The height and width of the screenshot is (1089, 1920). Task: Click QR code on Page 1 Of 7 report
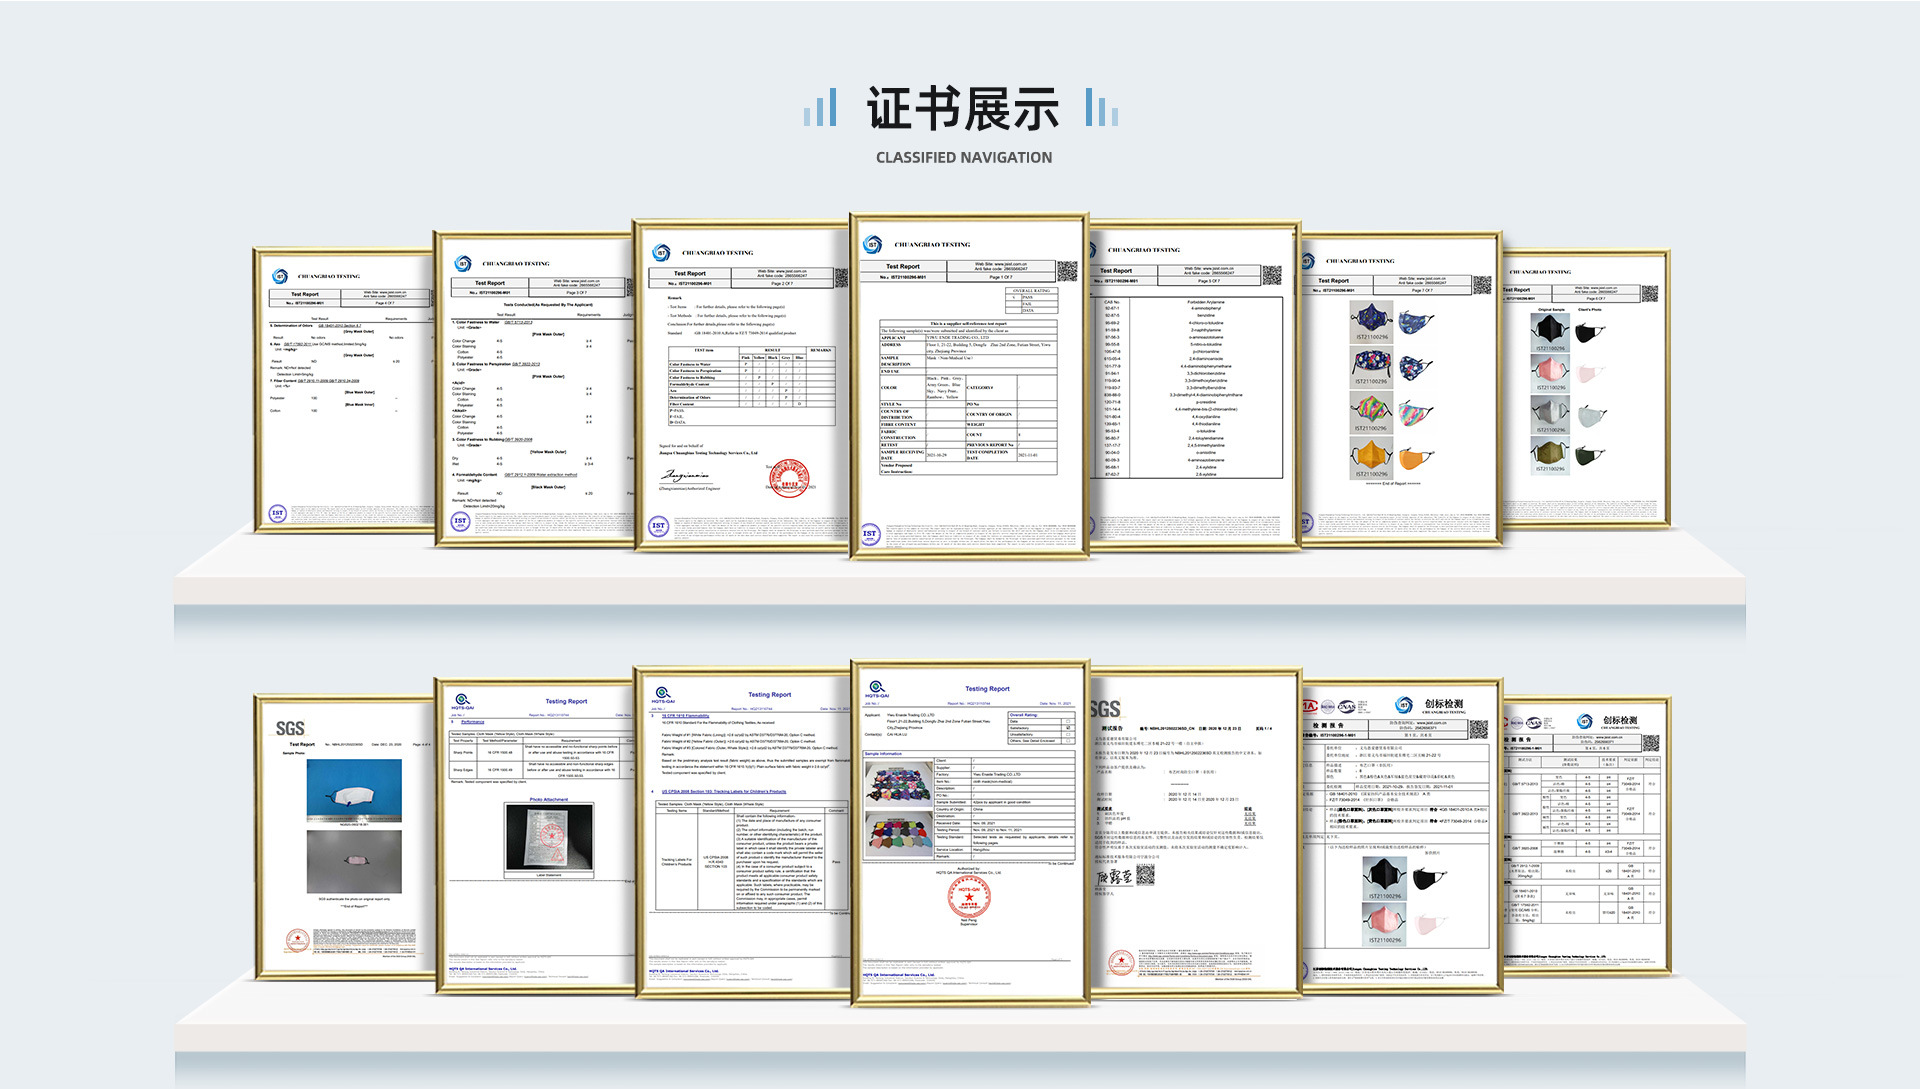[x=1066, y=270]
